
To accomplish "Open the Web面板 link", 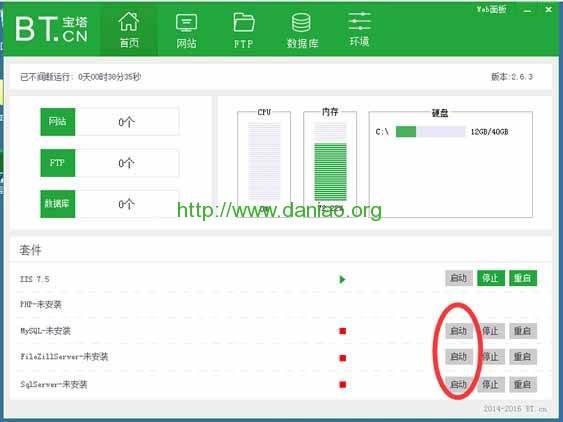I will pyautogui.click(x=491, y=10).
